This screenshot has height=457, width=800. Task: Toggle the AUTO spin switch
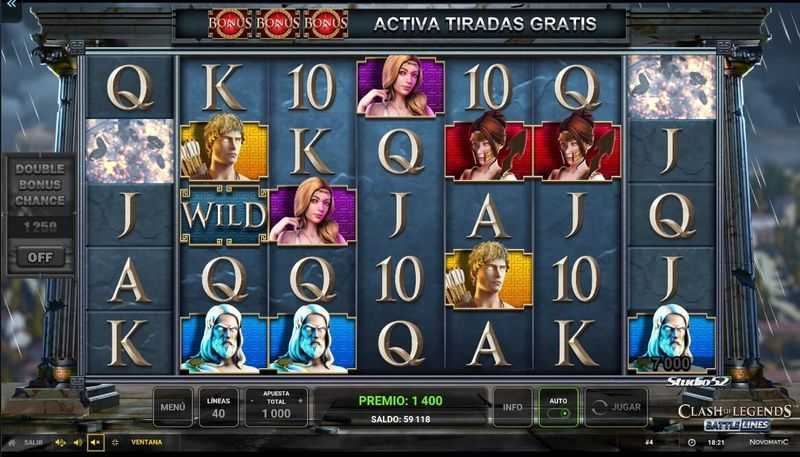coord(559,407)
